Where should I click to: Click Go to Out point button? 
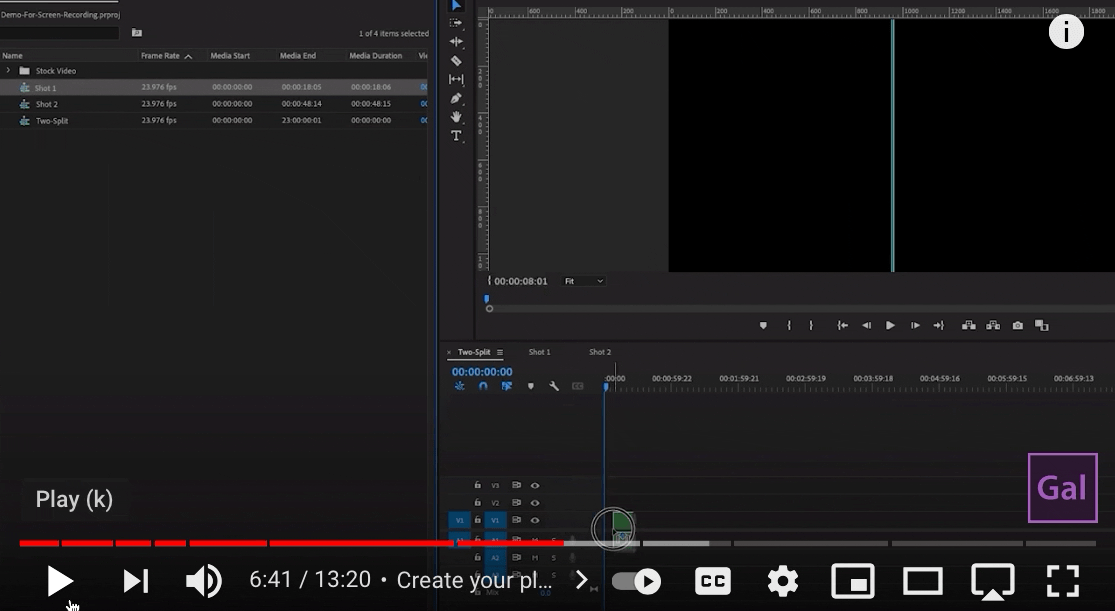(939, 325)
